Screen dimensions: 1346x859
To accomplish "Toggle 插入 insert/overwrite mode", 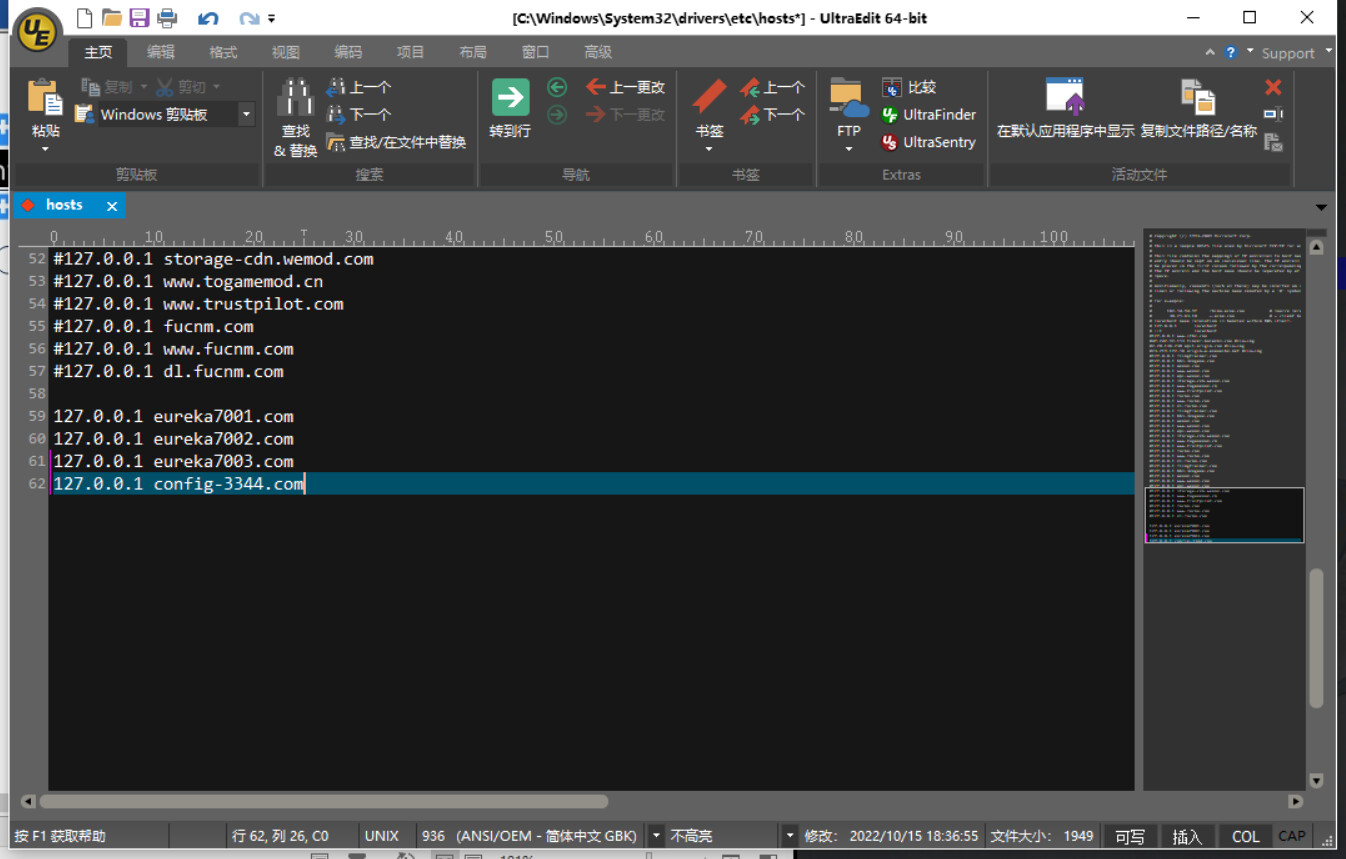I will [1187, 836].
